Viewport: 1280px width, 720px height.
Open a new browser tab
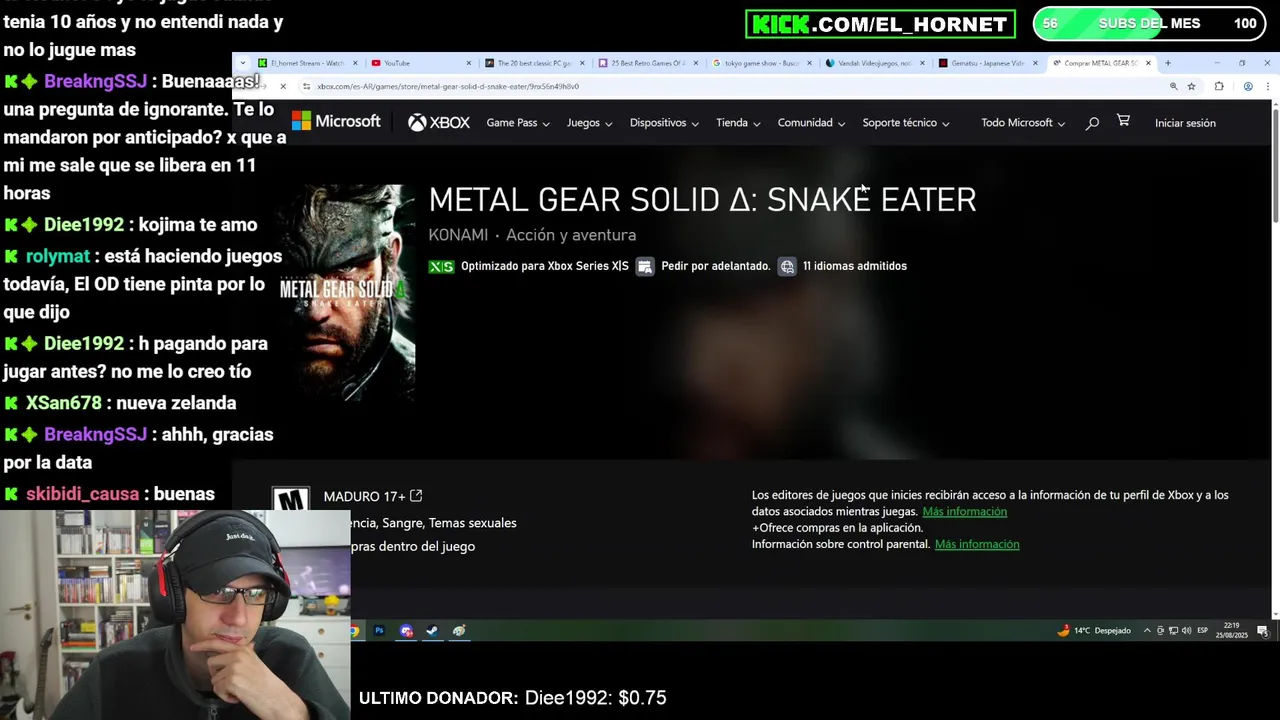tap(1167, 63)
